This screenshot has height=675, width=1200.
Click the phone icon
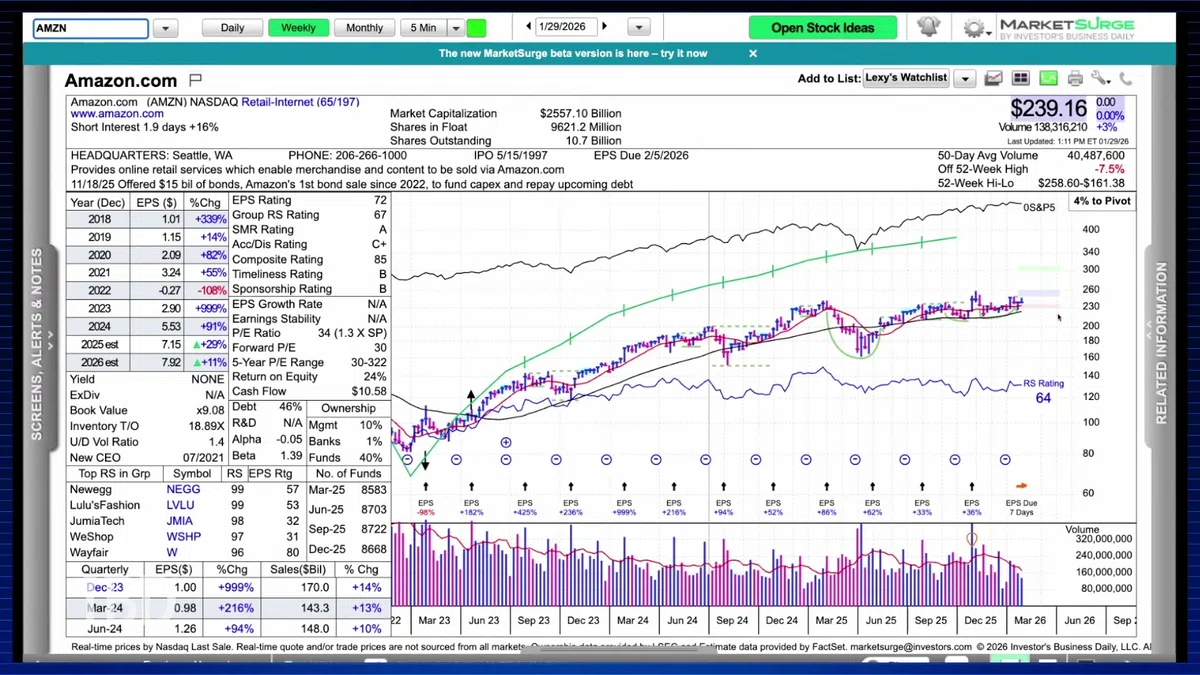(1125, 78)
